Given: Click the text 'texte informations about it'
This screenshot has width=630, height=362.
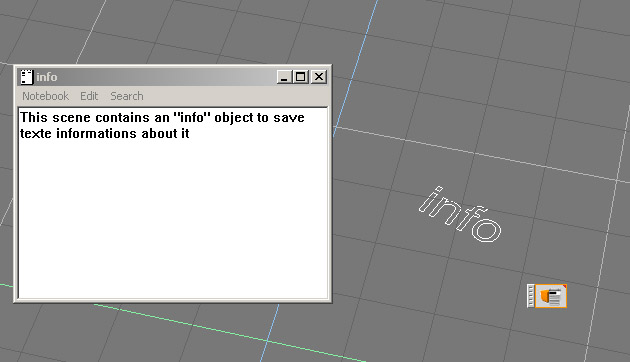Looking at the screenshot, I should pos(104,133).
